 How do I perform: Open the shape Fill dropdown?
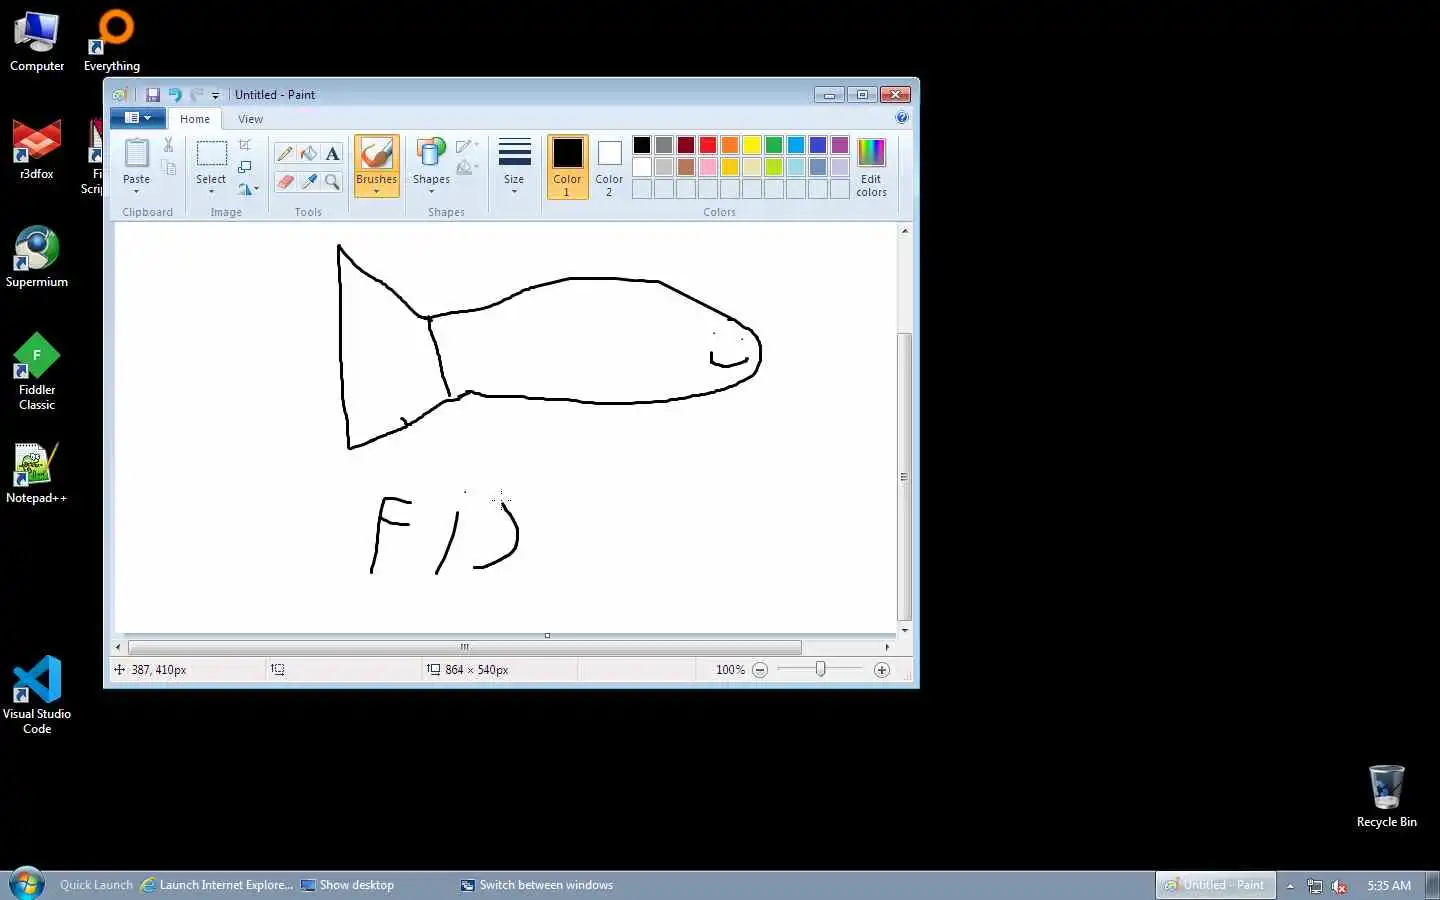click(x=467, y=168)
